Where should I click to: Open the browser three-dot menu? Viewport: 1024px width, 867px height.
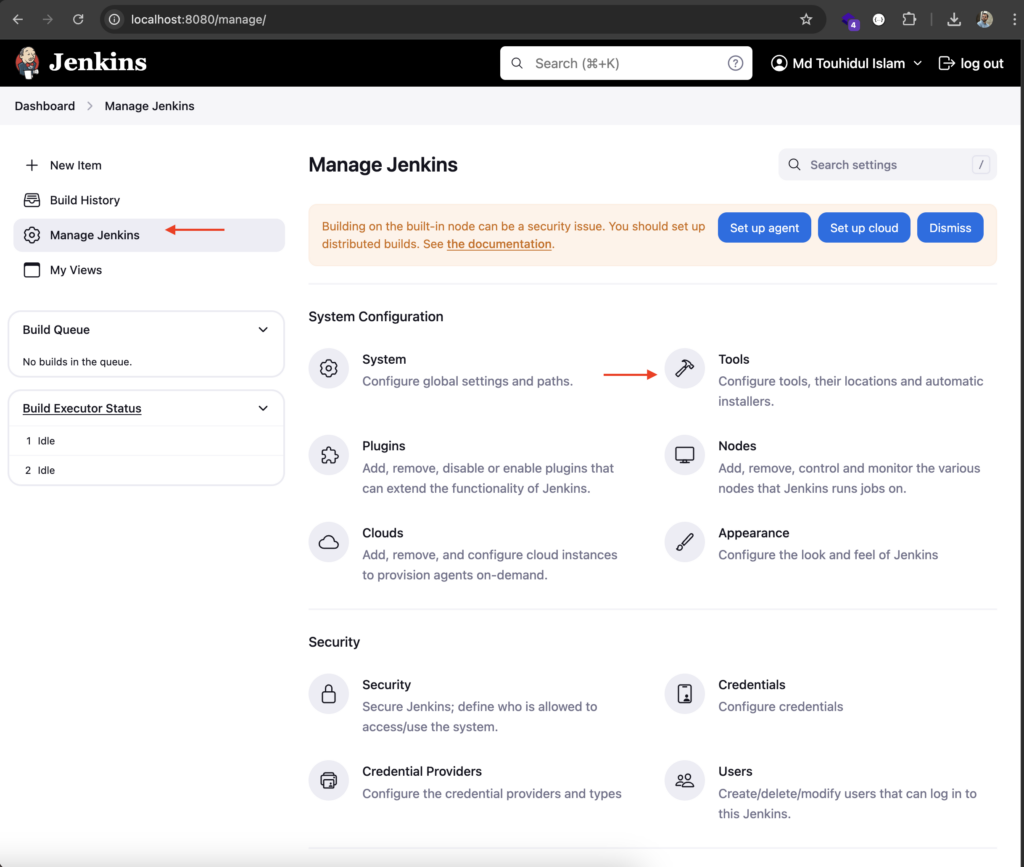[x=1014, y=20]
